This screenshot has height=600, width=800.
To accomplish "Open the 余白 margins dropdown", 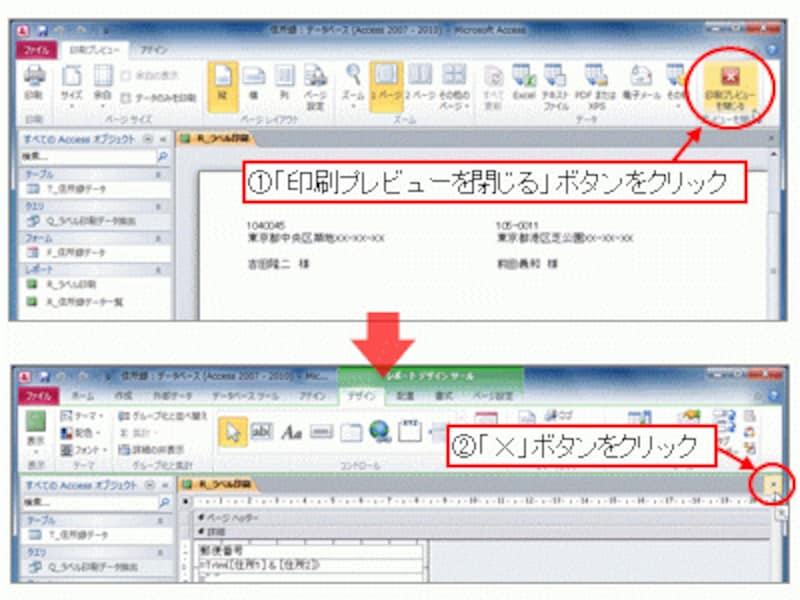I will (103, 86).
